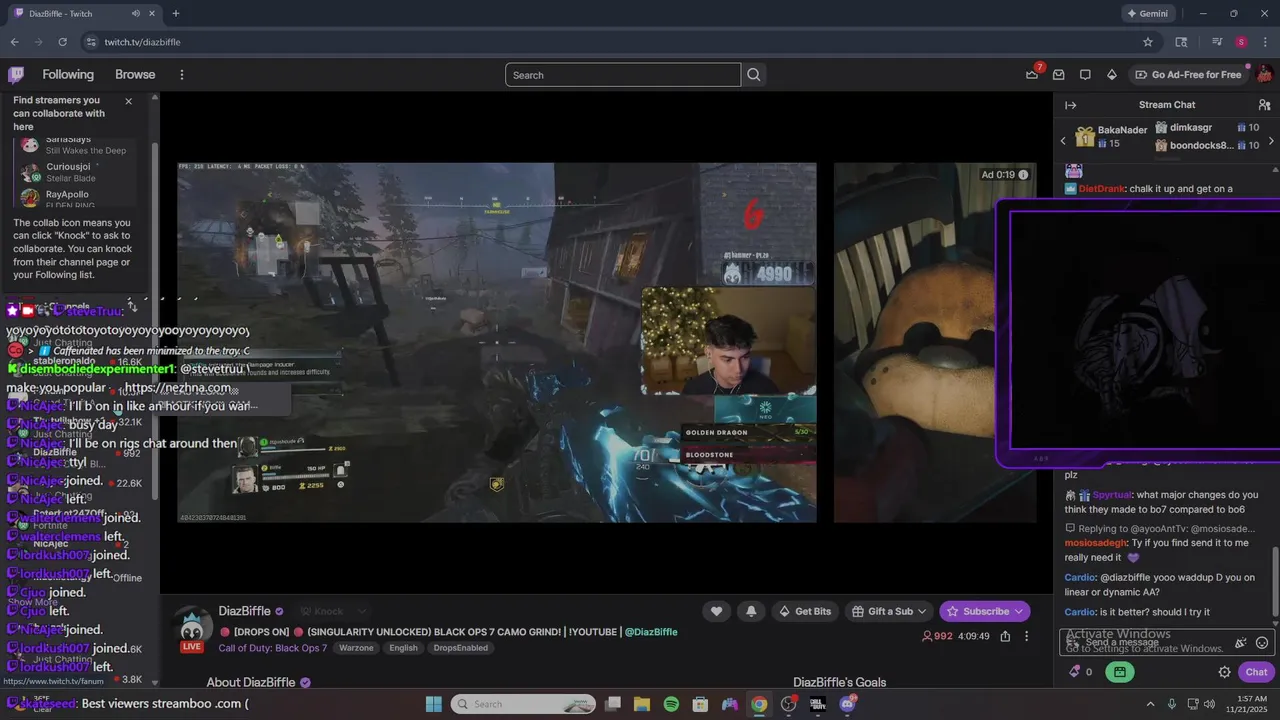Open the Twitch home logo
Screen dimensions: 1280x720
coord(16,74)
